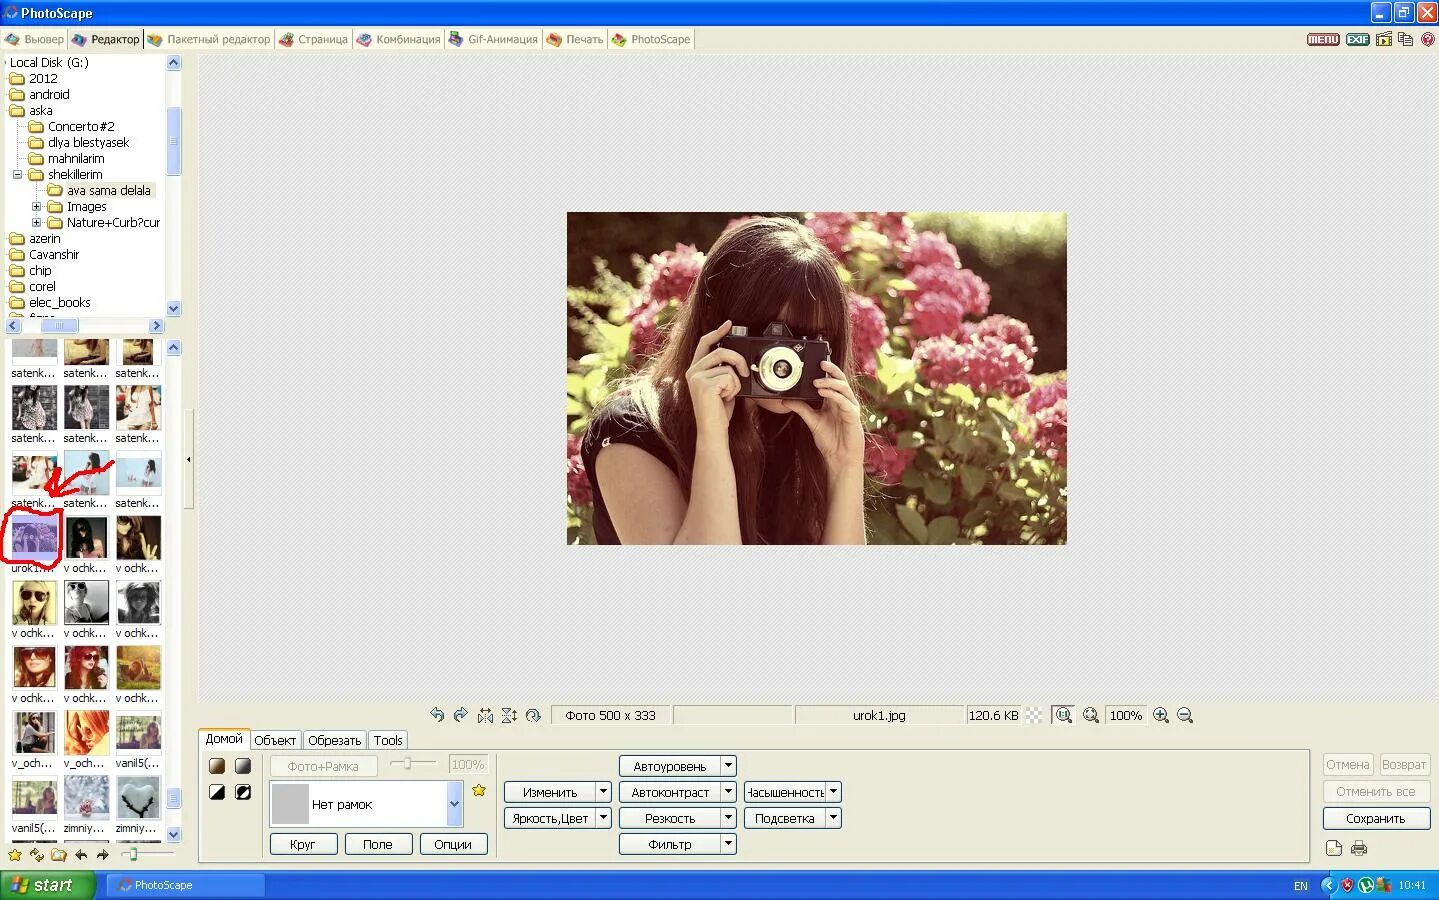Rotate the photo counter-clockwise
This screenshot has height=900, width=1439.
click(x=437, y=715)
